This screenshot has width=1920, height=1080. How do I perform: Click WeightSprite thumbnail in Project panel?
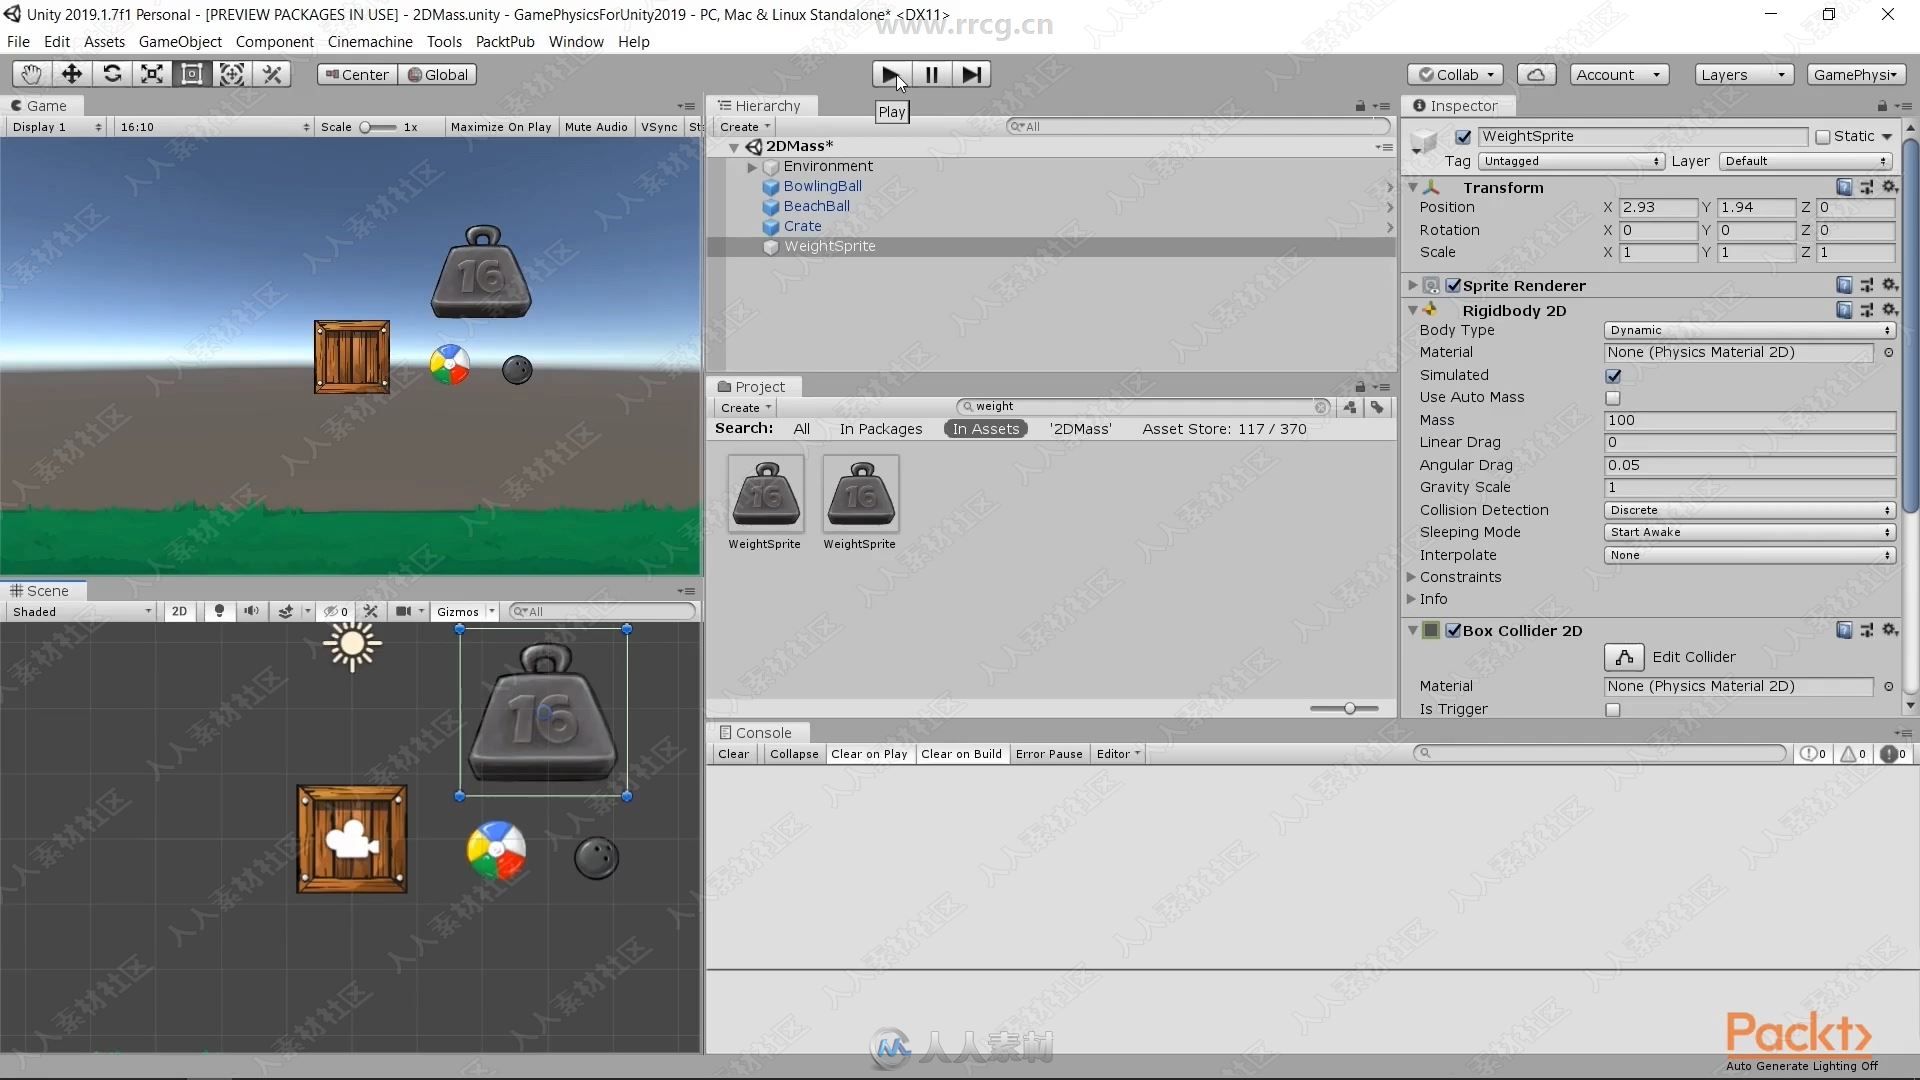(765, 493)
